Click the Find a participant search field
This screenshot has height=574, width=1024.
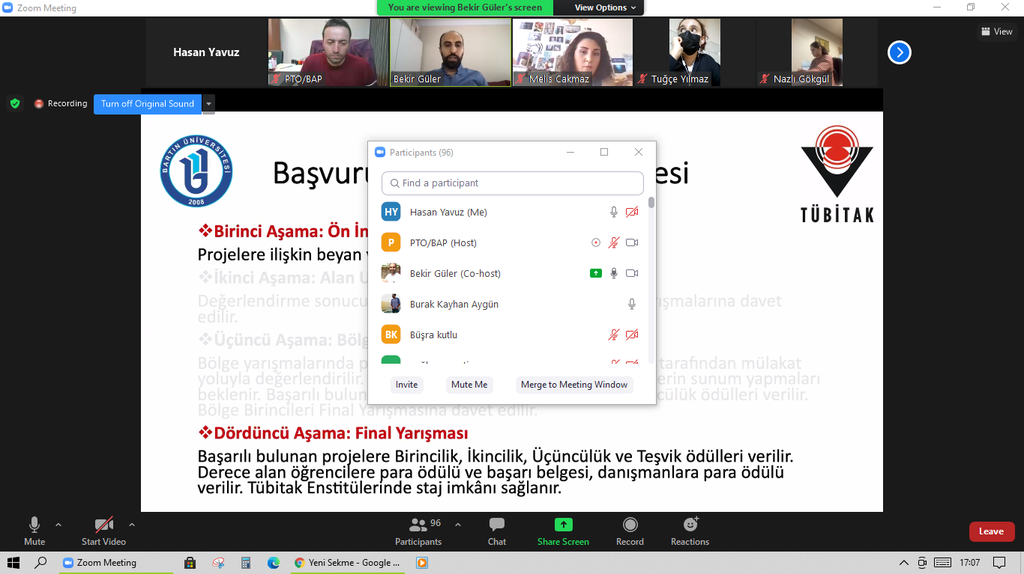coord(512,183)
